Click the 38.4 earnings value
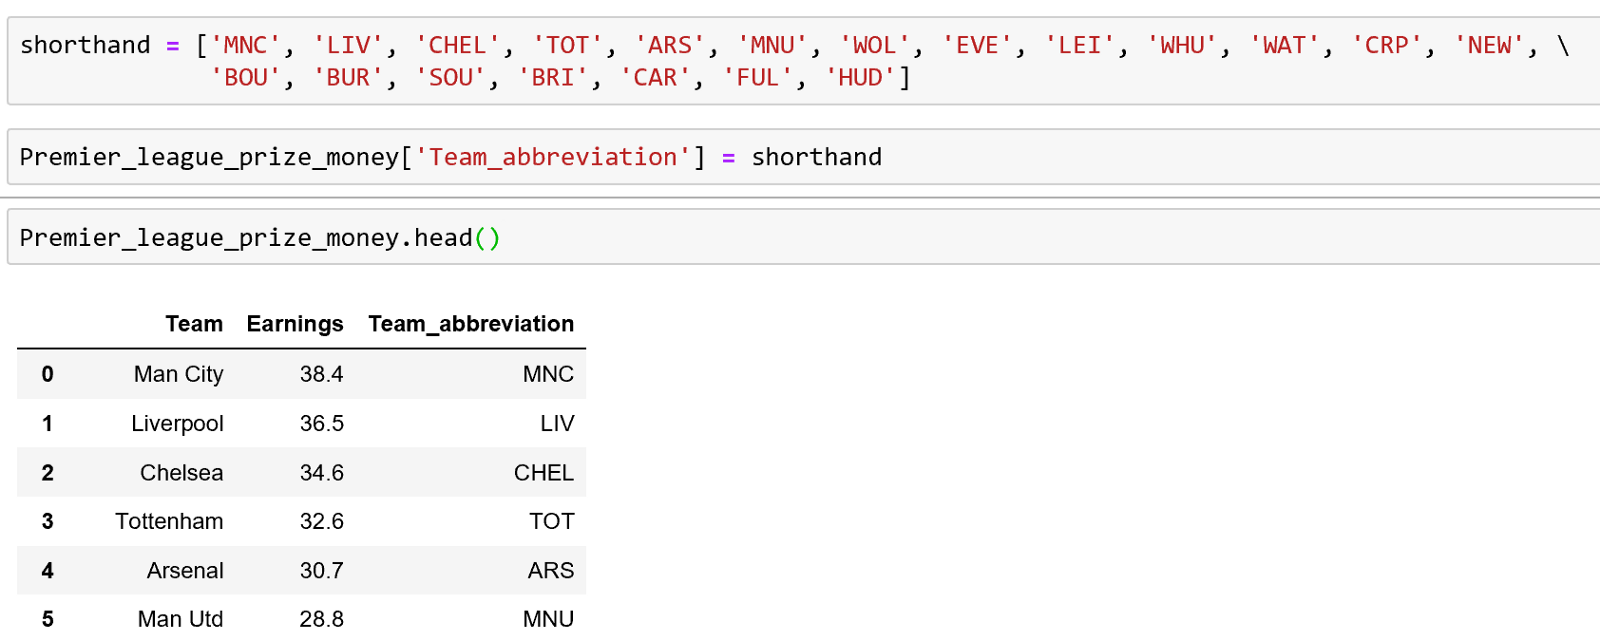This screenshot has height=640, width=1600. (x=321, y=374)
